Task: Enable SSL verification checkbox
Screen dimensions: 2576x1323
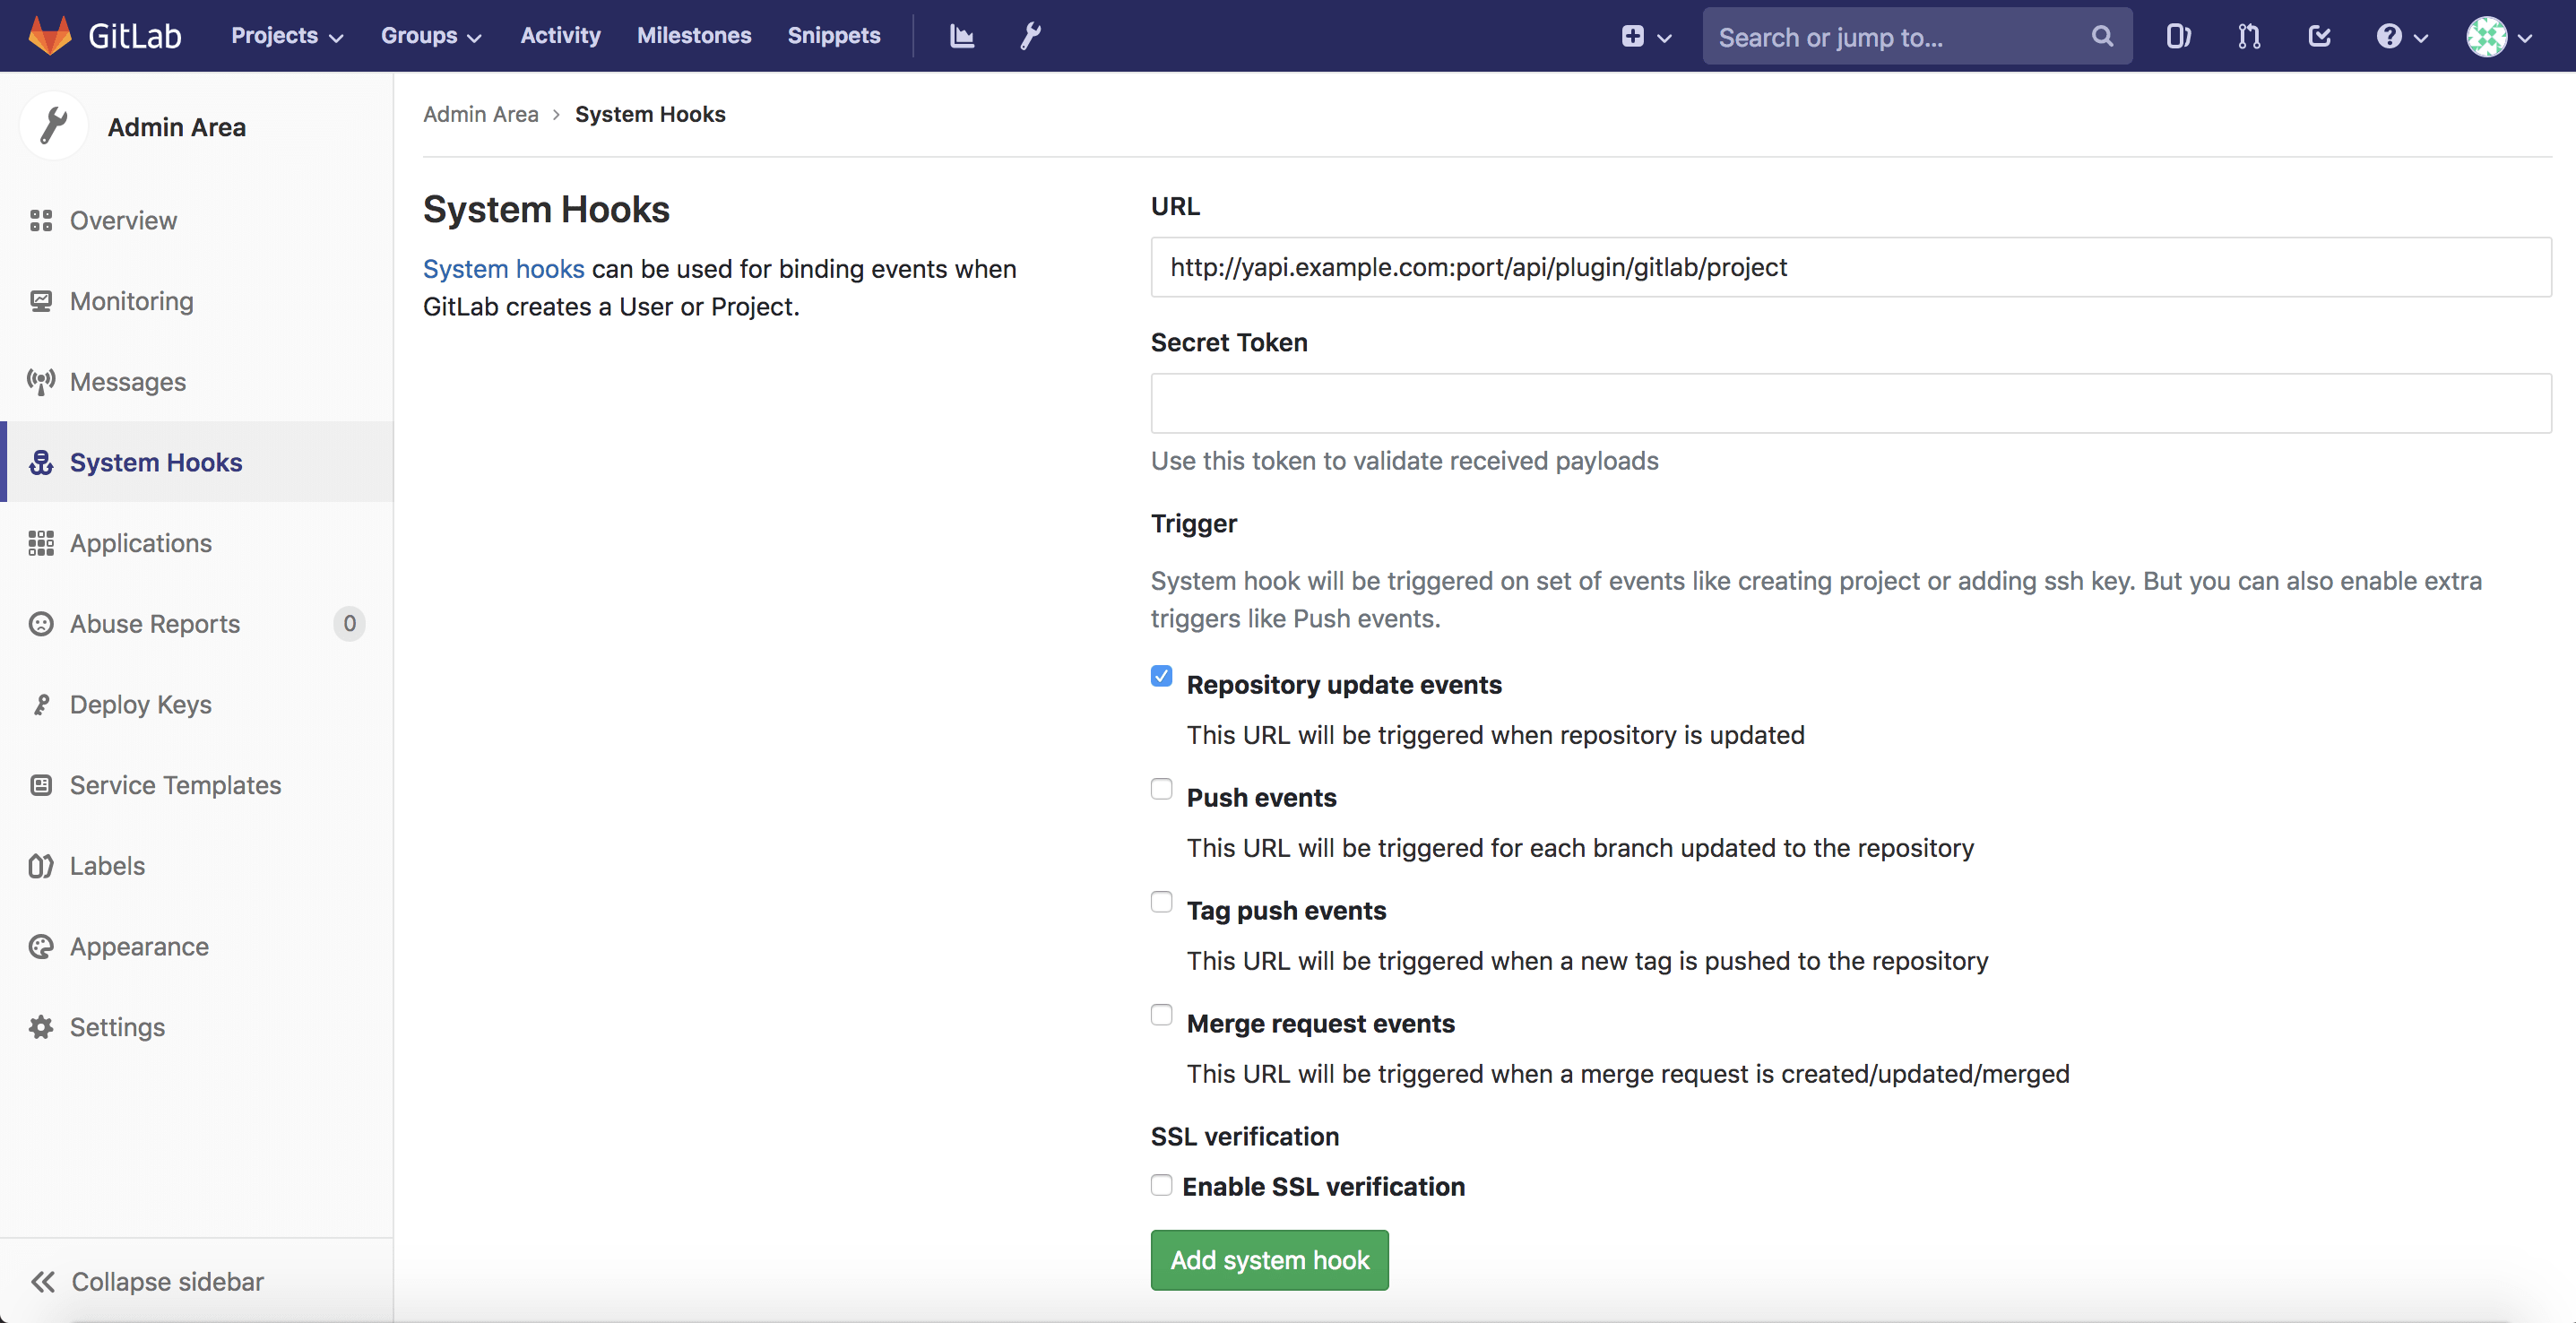Action: pos(1163,1183)
